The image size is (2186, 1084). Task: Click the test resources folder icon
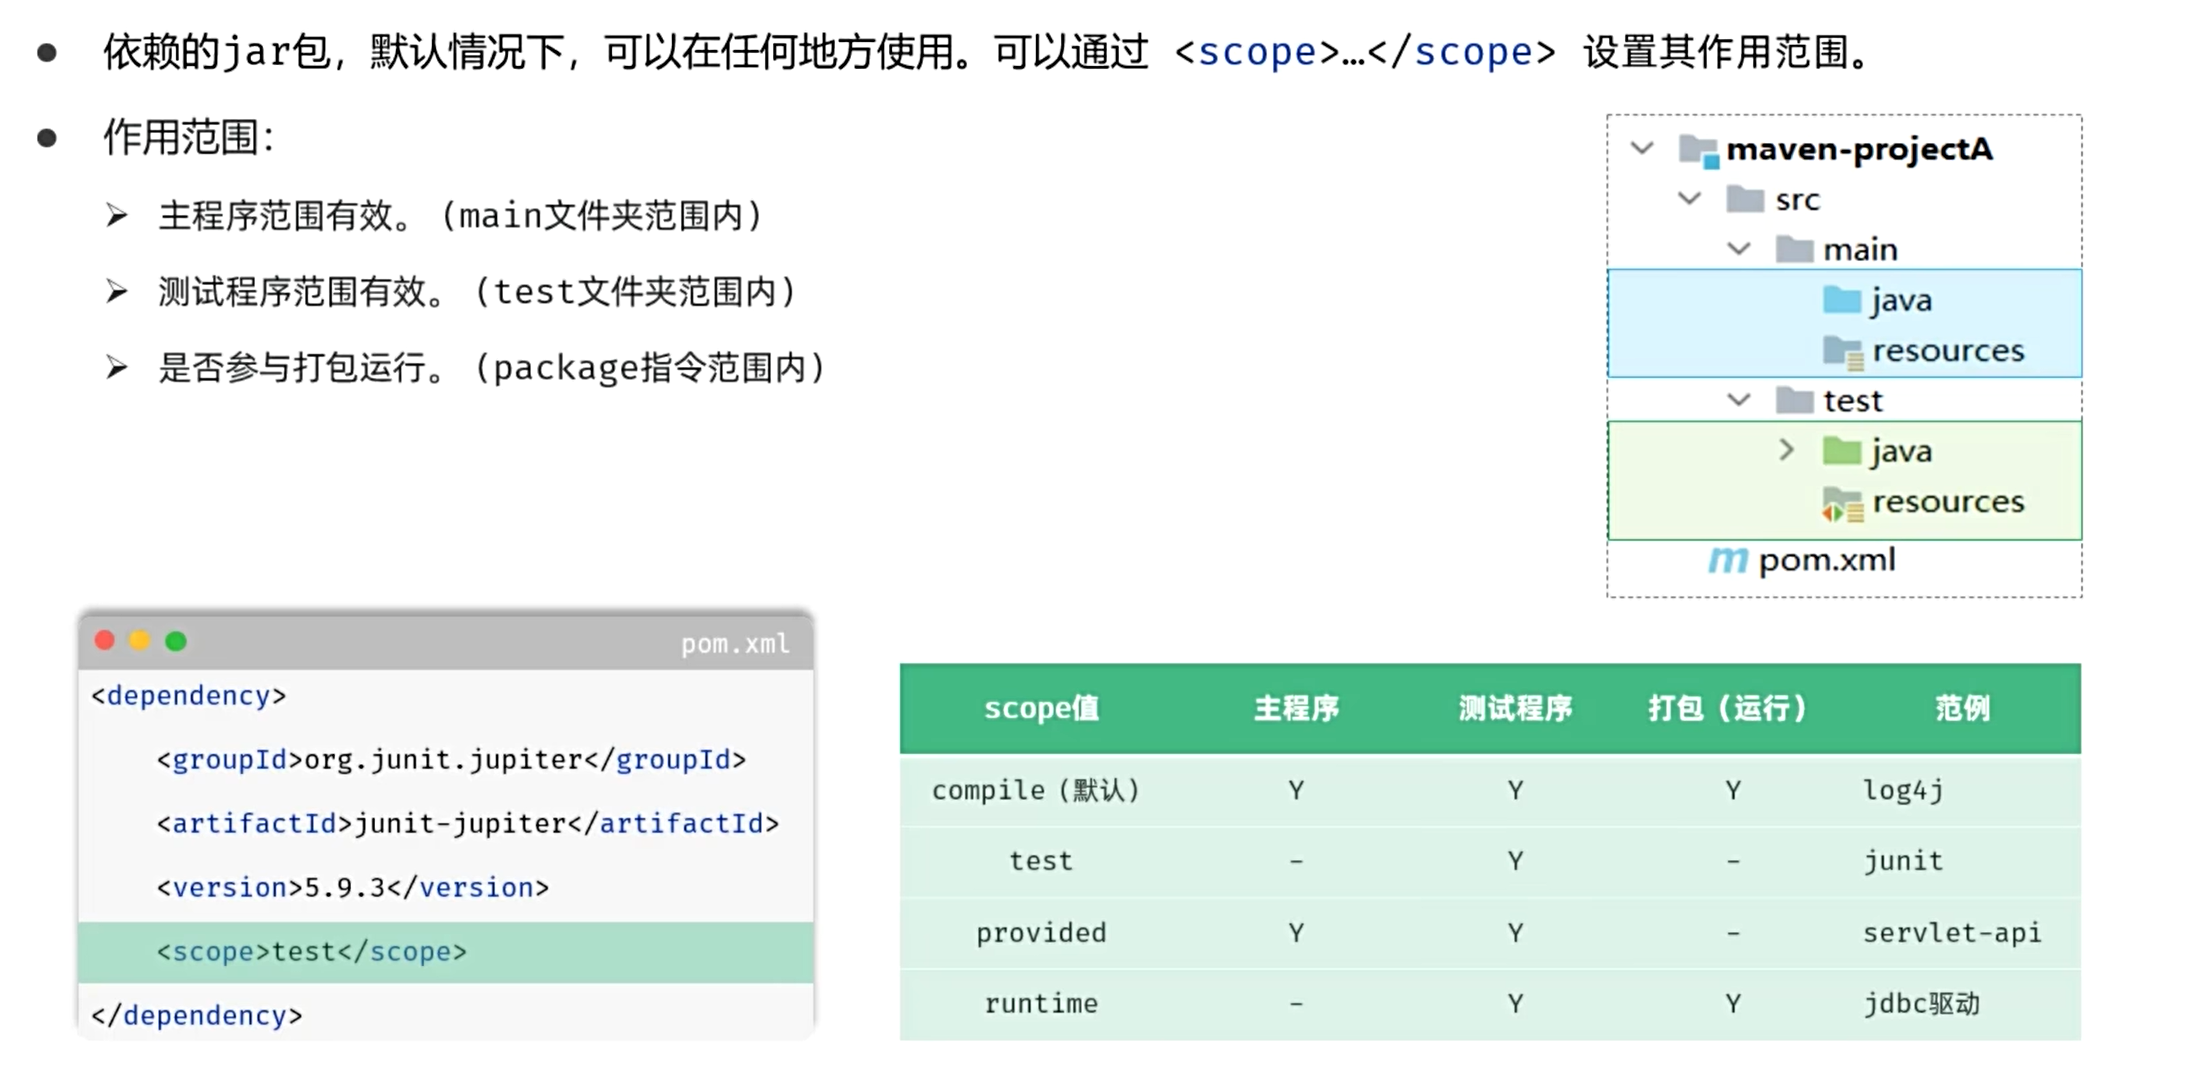pyautogui.click(x=1841, y=503)
